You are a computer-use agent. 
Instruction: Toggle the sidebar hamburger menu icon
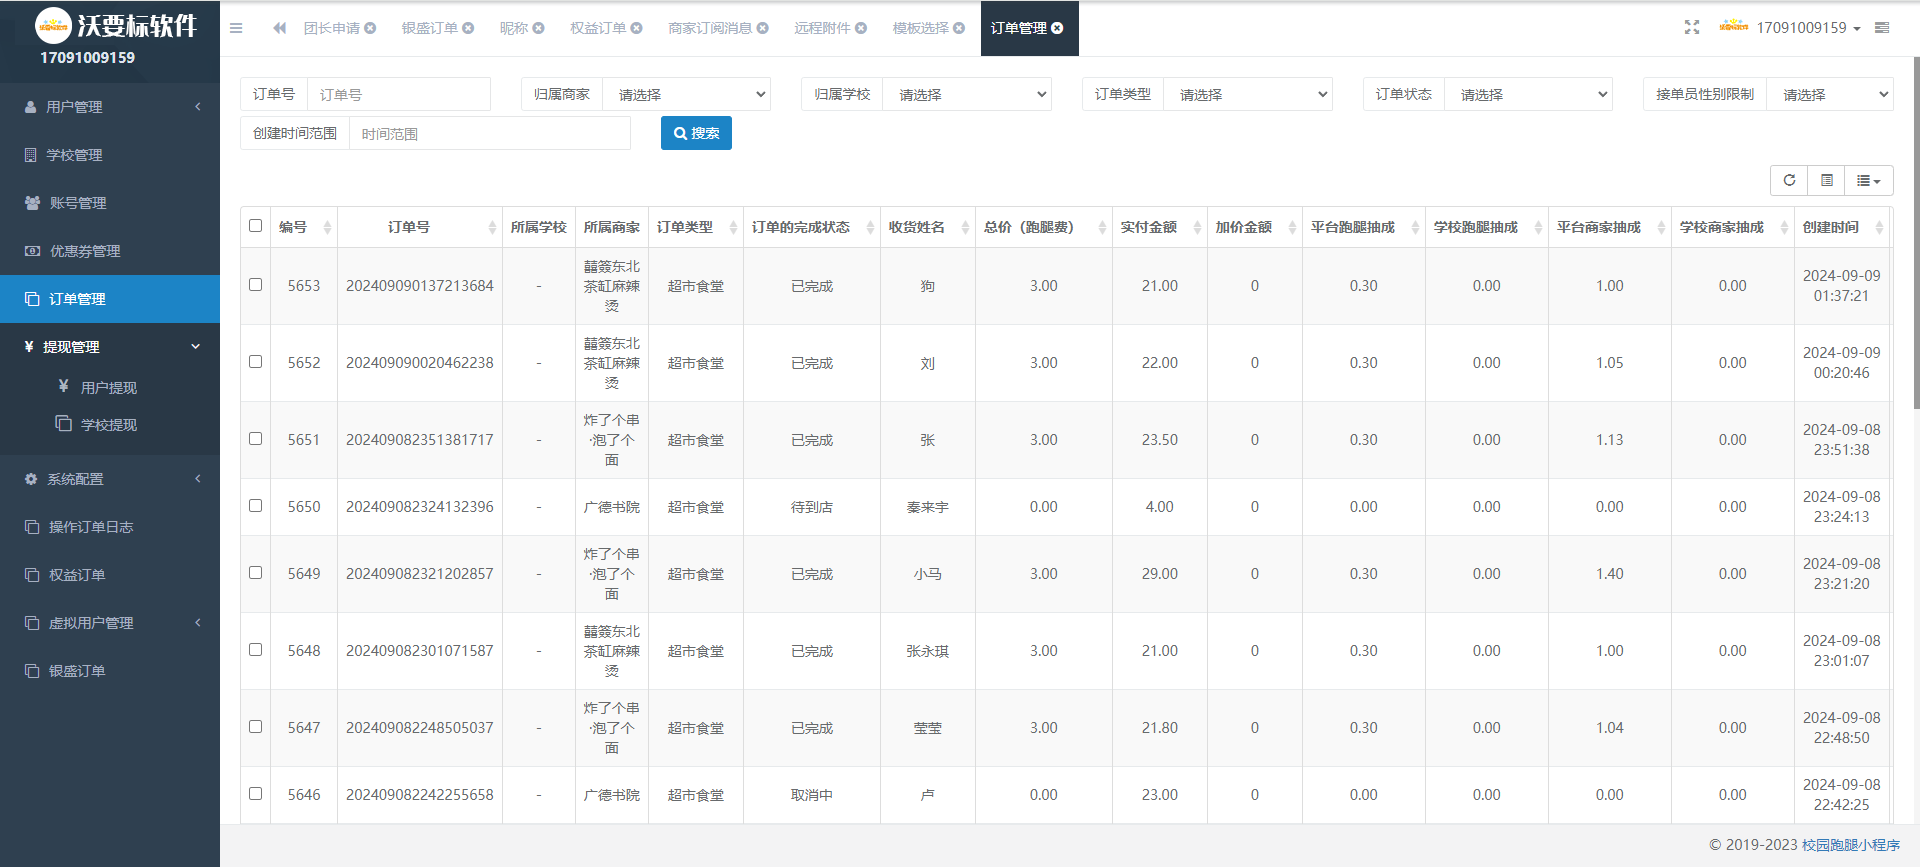click(236, 28)
